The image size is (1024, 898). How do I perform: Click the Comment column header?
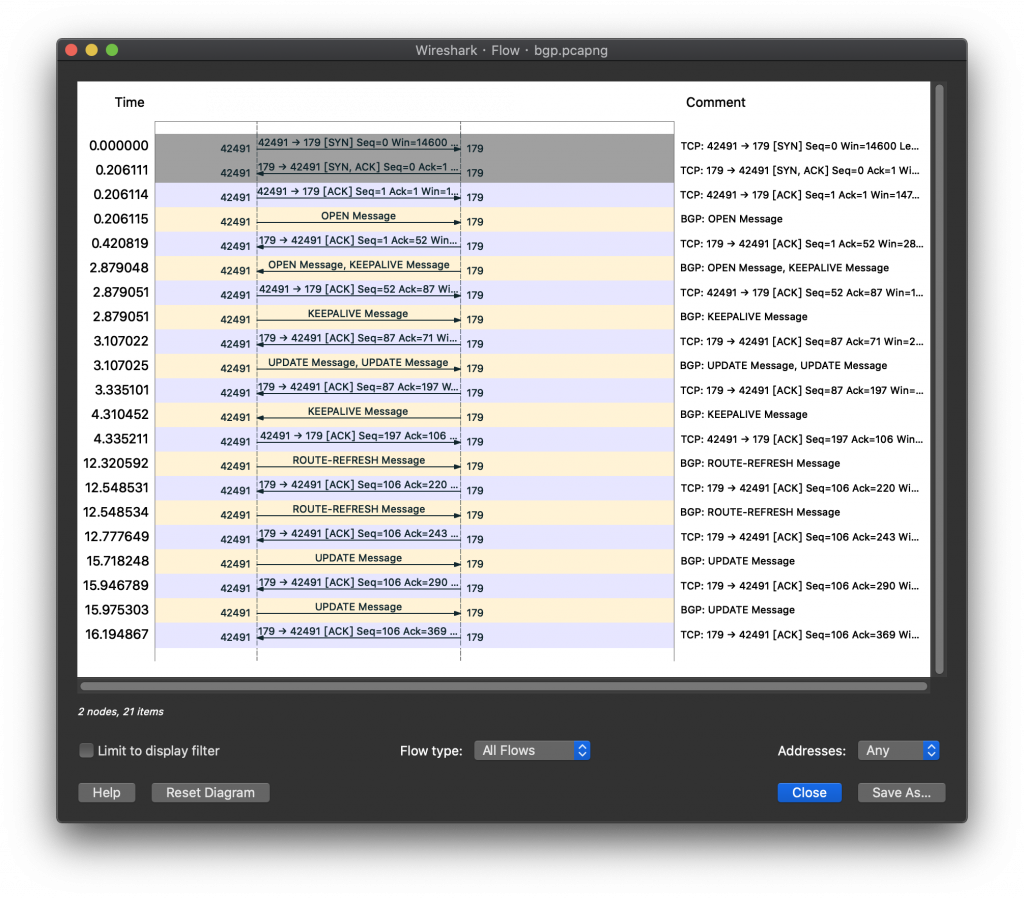(x=715, y=103)
